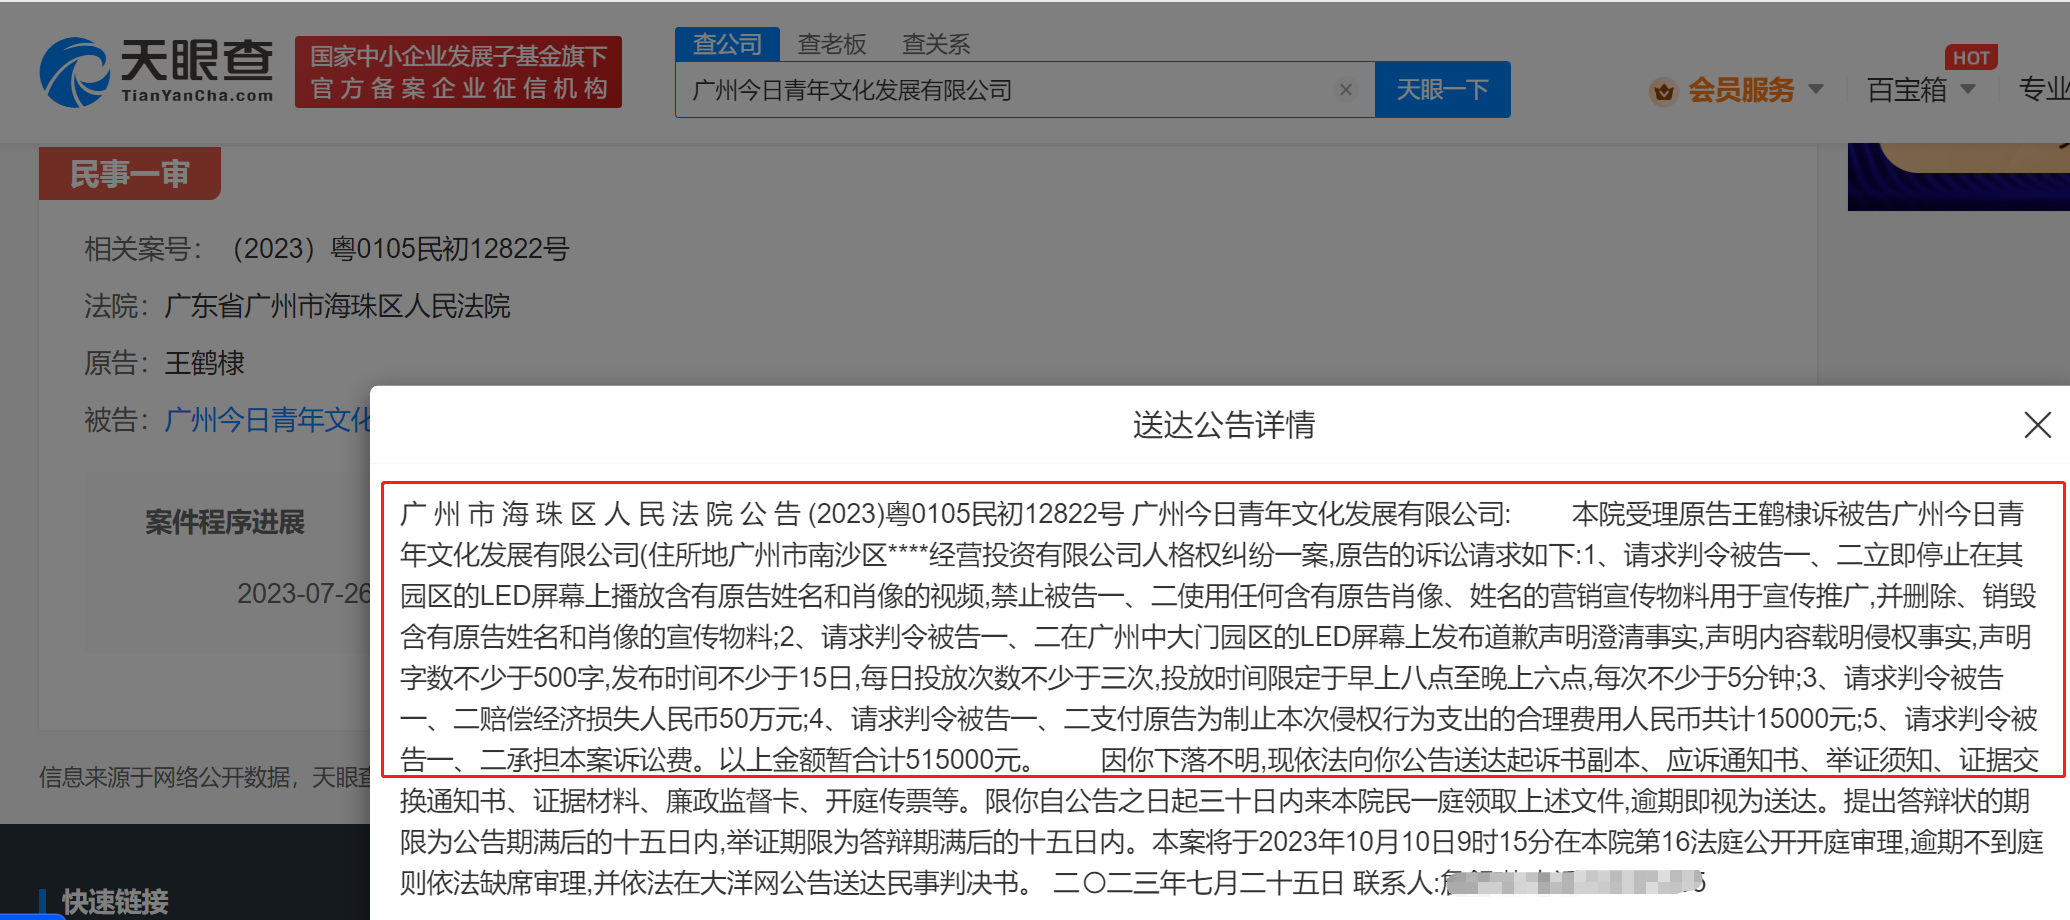The width and height of the screenshot is (2070, 920).
Task: Select the 查公司 tab
Action: pos(727,44)
